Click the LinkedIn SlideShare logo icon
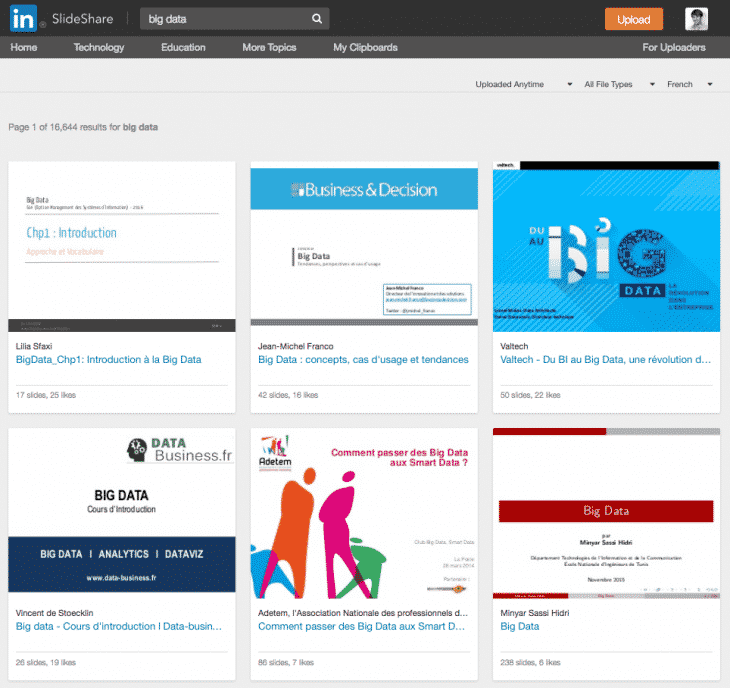730x688 pixels. 24,19
